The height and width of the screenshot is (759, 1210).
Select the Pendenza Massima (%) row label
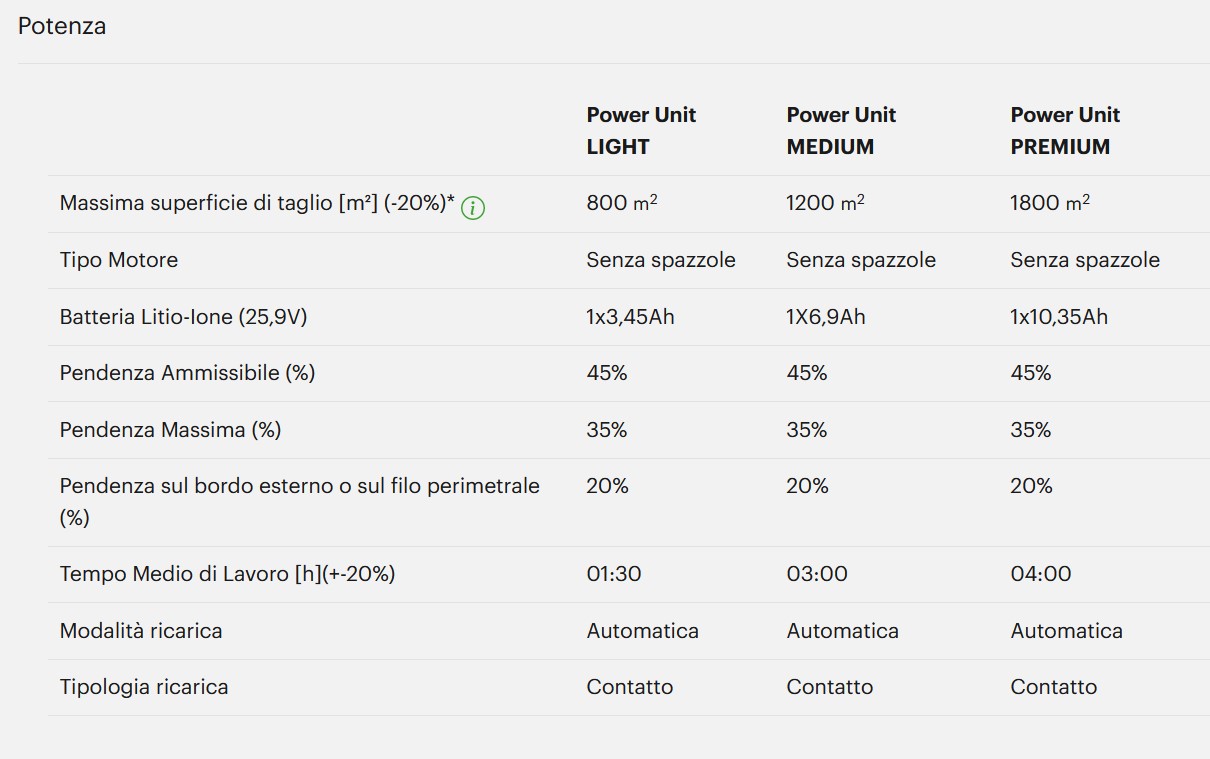tap(170, 430)
